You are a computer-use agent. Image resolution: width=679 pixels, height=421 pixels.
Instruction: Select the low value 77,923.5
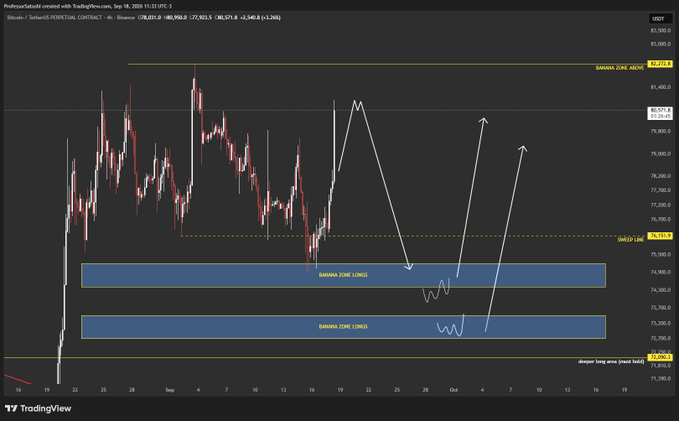(x=201, y=17)
